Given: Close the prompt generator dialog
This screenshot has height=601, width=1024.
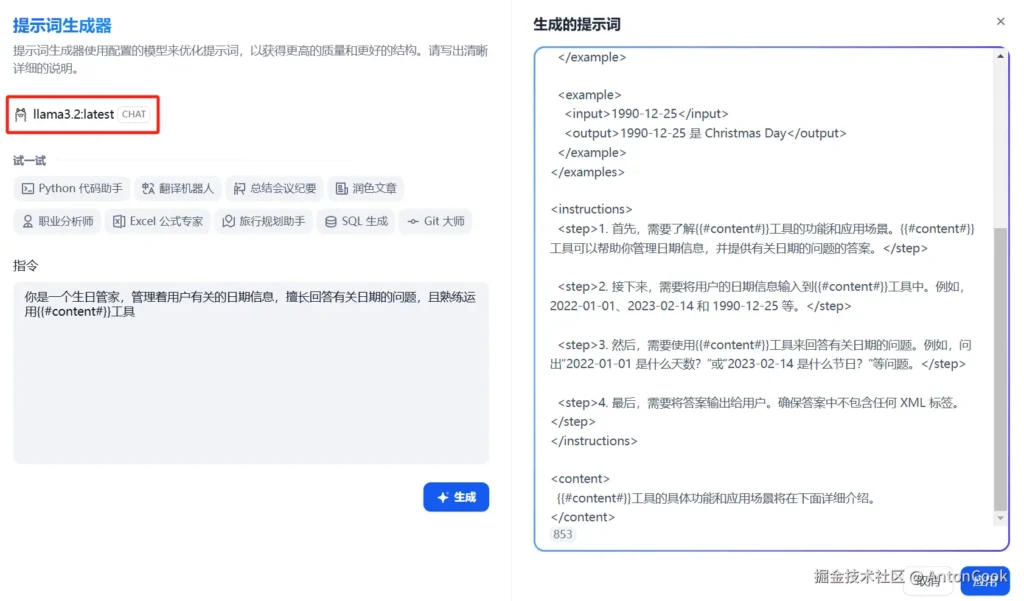Looking at the screenshot, I should pos(1000,22).
